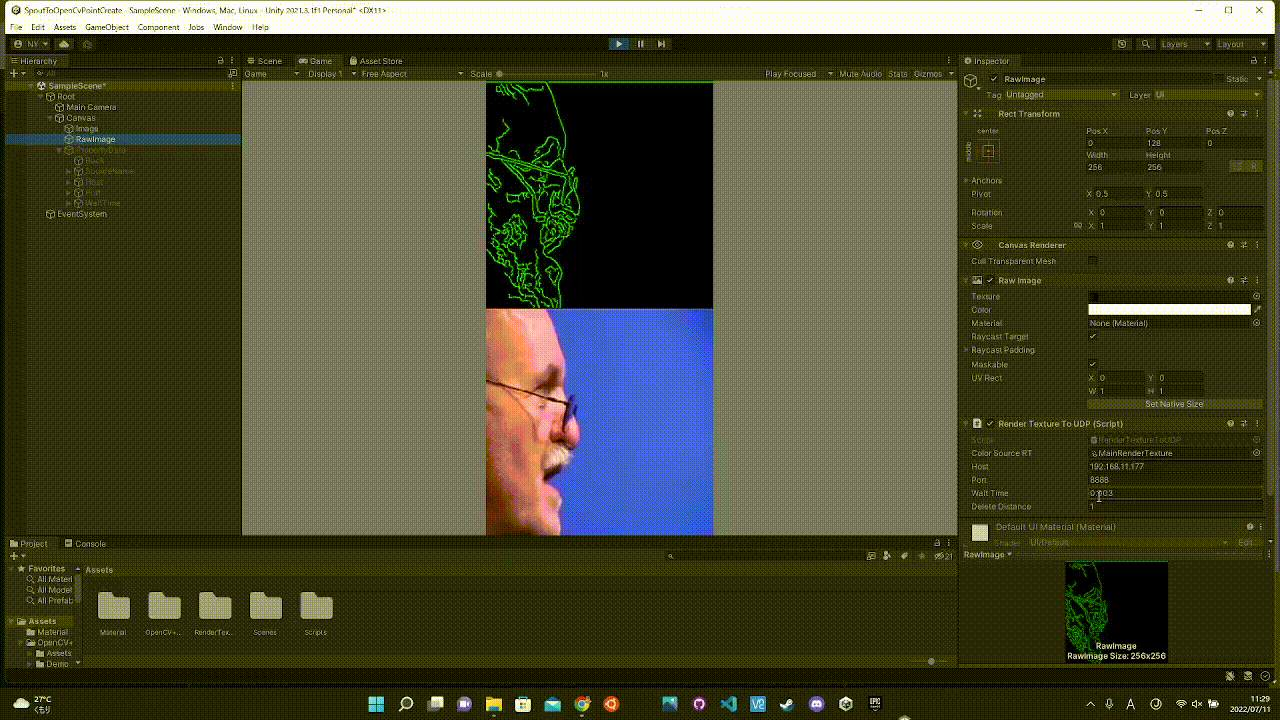Toggle the Hierarchy panel lock icon
Viewport: 1280px width, 720px height.
tap(220, 61)
